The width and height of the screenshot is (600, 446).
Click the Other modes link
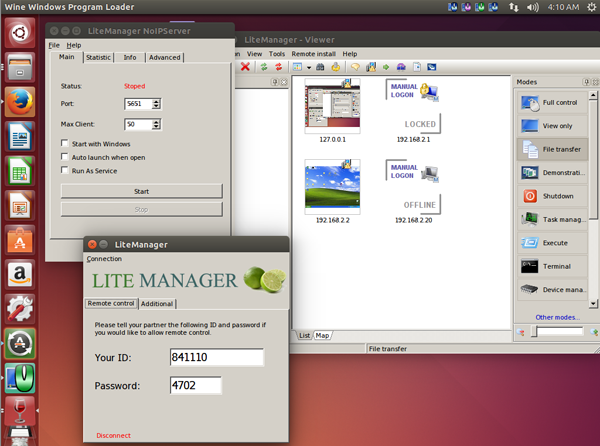point(558,317)
